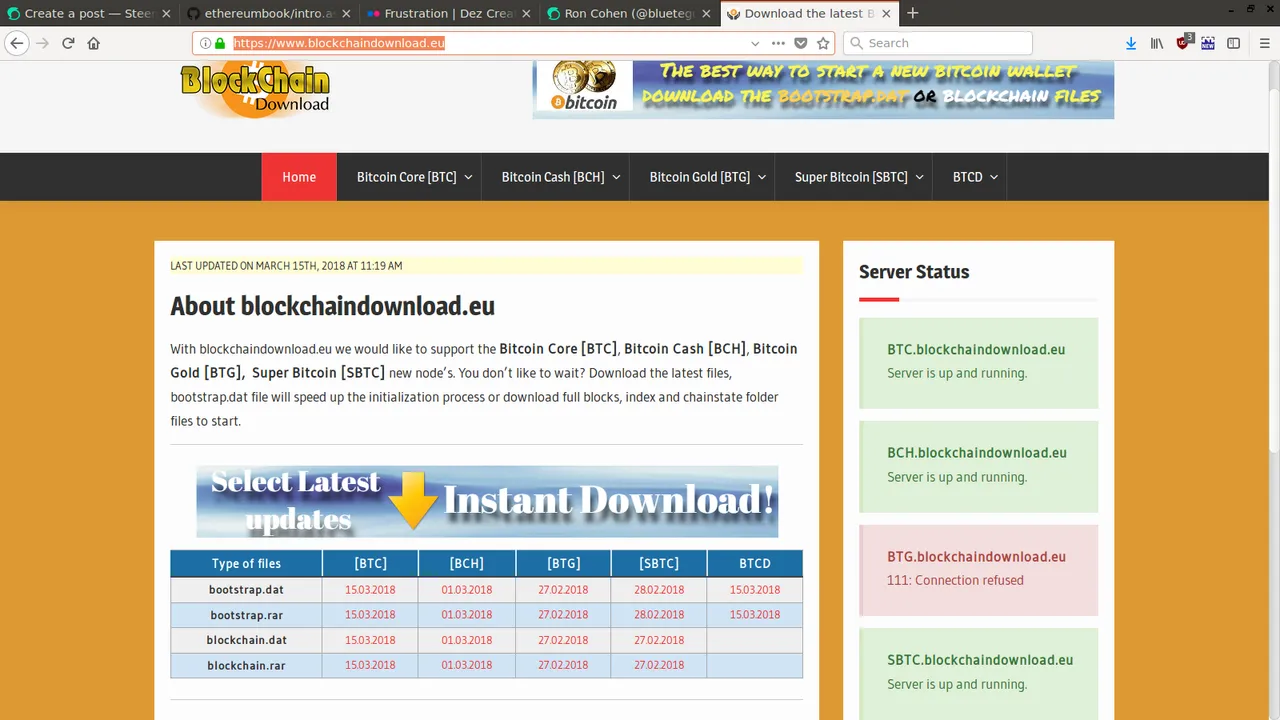Go back with the browser back arrow
Image resolution: width=1280 pixels, height=720 pixels.
[17, 43]
